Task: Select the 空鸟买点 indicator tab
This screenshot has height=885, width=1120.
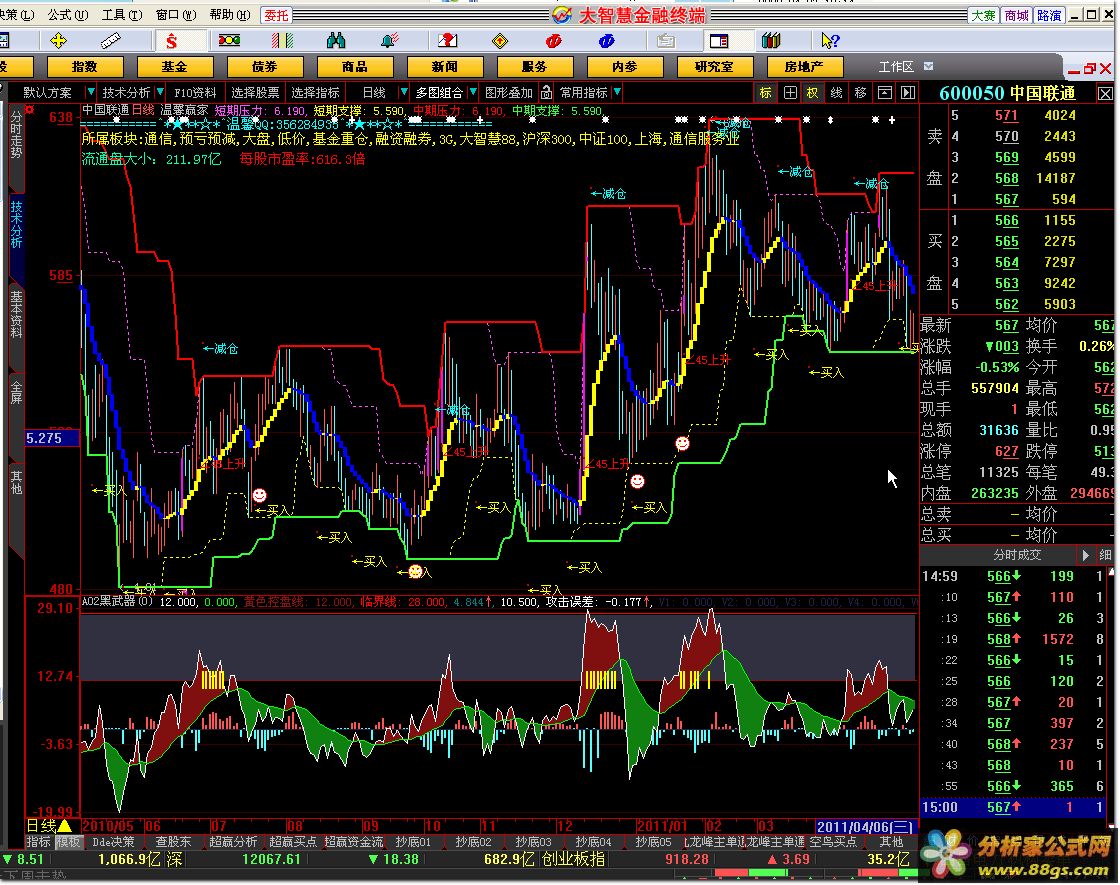Action: pos(834,842)
